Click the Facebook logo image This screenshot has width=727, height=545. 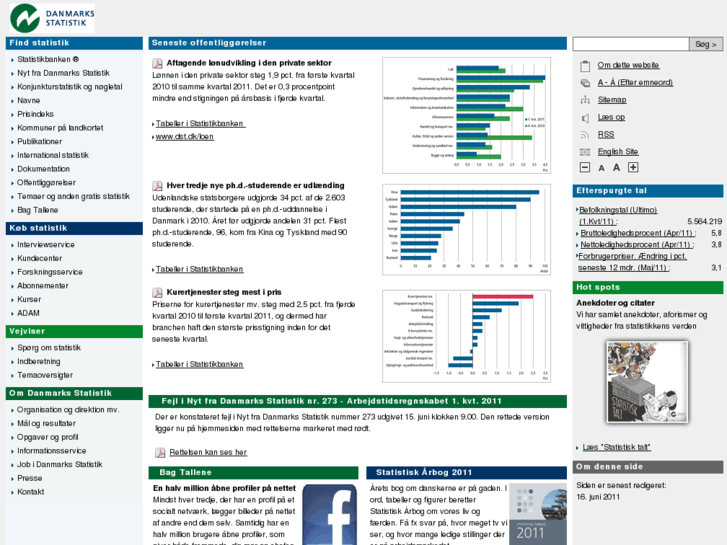point(330,515)
